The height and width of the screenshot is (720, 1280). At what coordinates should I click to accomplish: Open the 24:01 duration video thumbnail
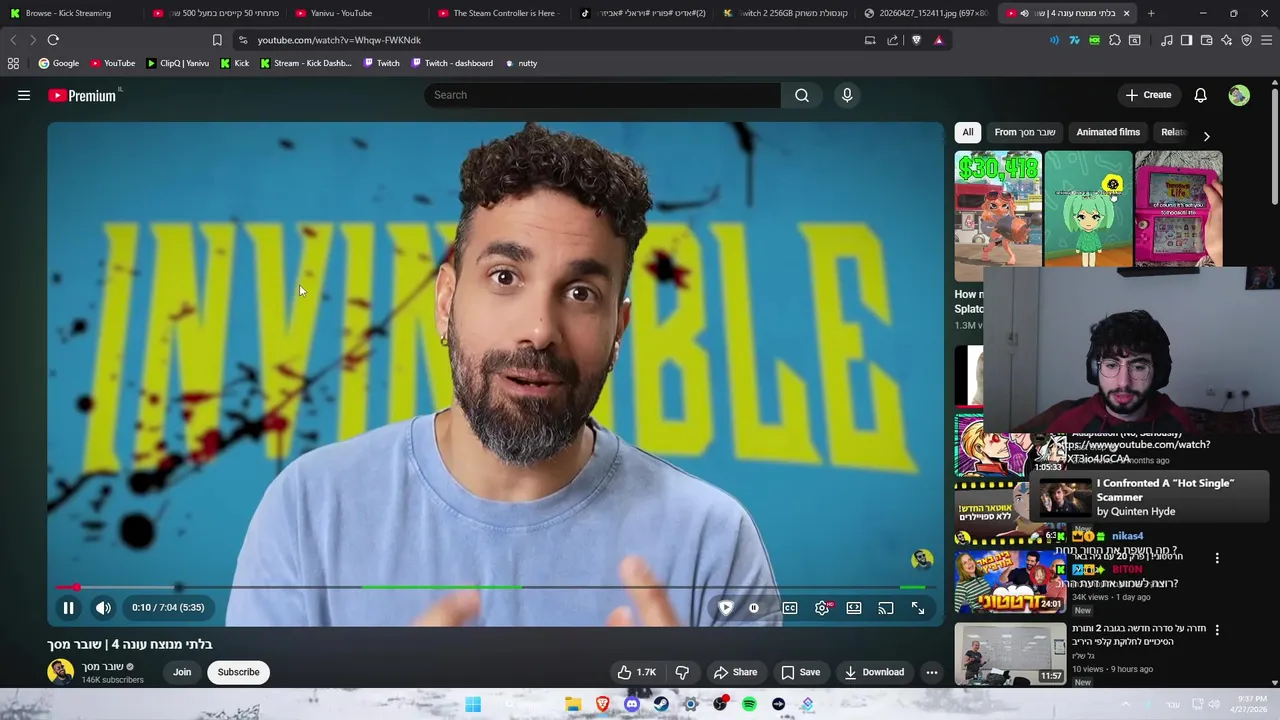point(1010,581)
